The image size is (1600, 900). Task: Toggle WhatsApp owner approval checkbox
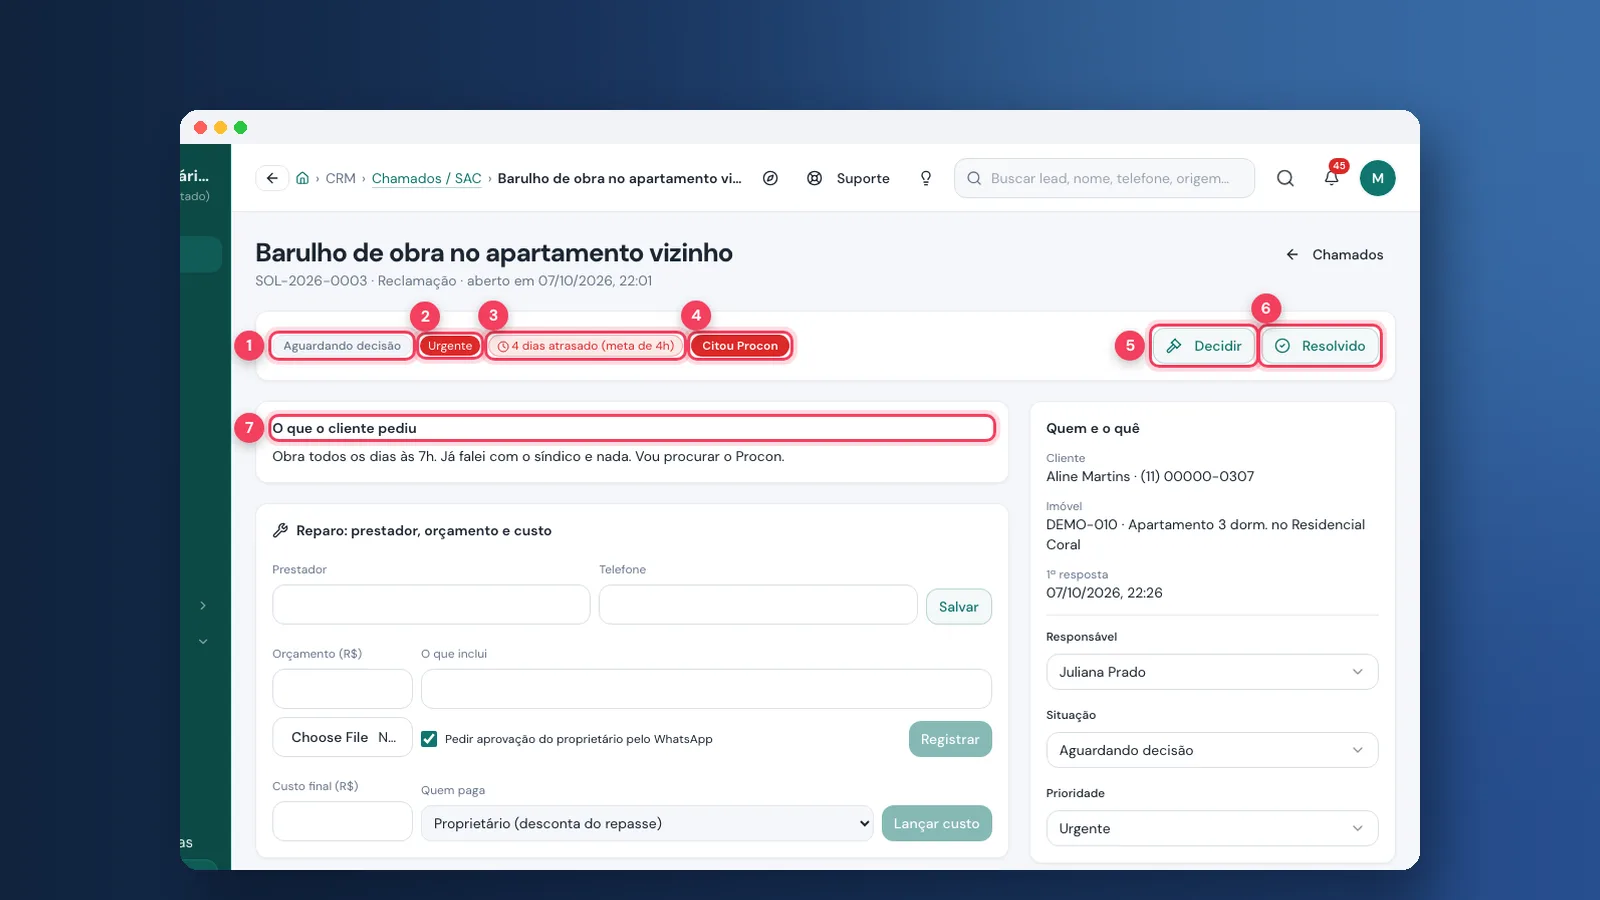429,739
